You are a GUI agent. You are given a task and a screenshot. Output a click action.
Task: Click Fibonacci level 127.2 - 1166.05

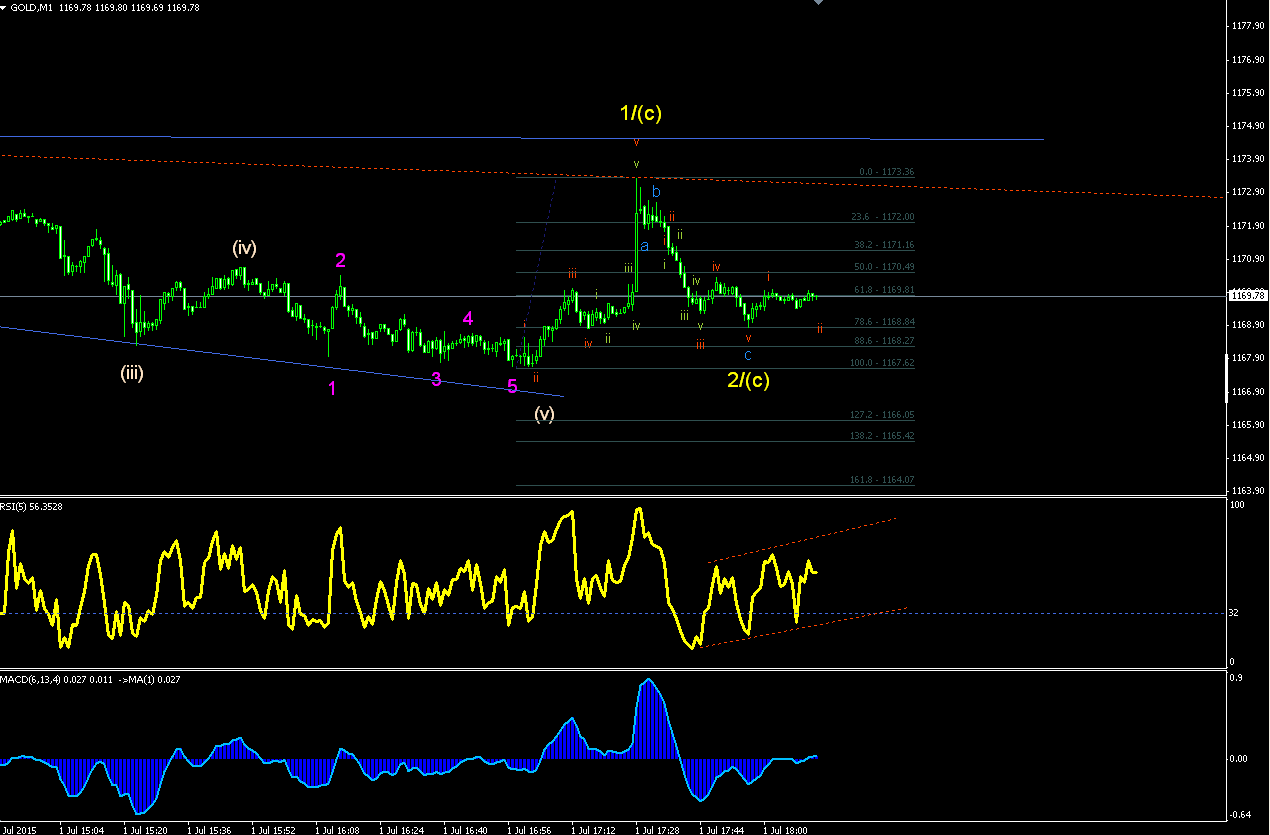(x=881, y=415)
